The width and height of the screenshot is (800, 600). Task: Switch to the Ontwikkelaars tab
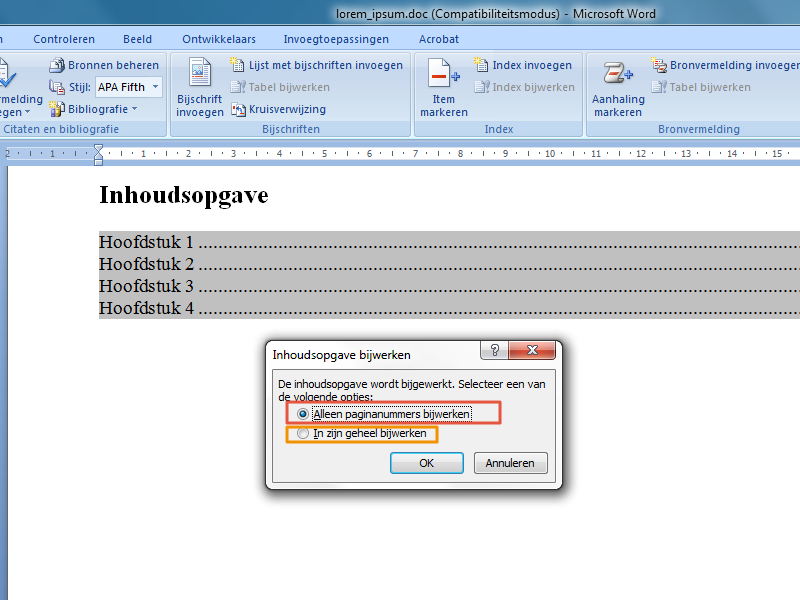tap(219, 39)
